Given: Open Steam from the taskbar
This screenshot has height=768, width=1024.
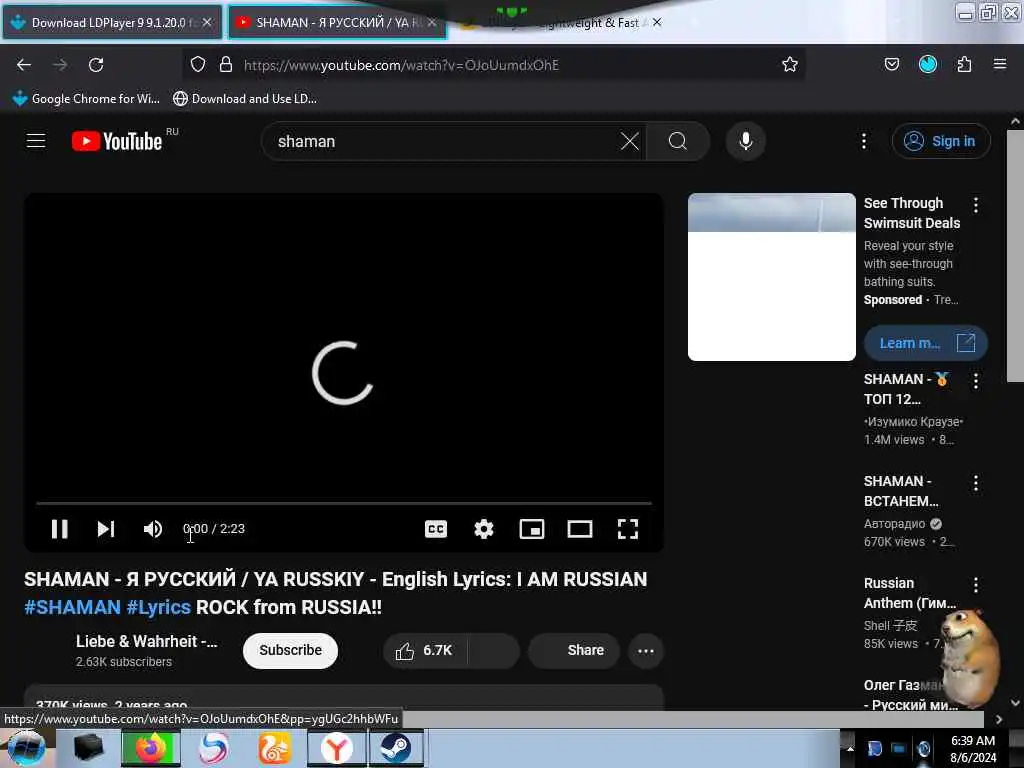Looking at the screenshot, I should (x=396, y=748).
